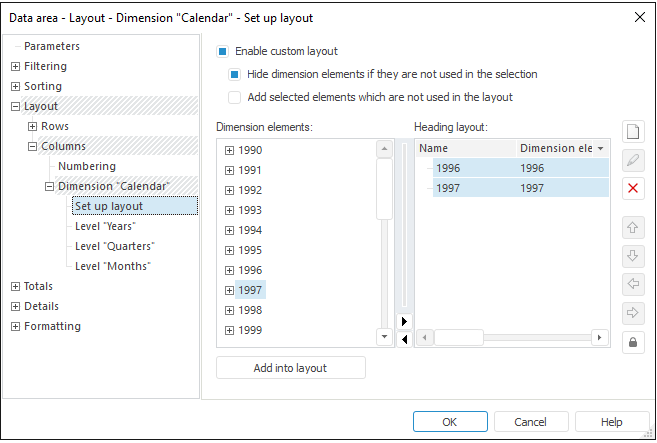Click the right arrow indent icon
Image resolution: width=657 pixels, height=443 pixels.
[632, 312]
